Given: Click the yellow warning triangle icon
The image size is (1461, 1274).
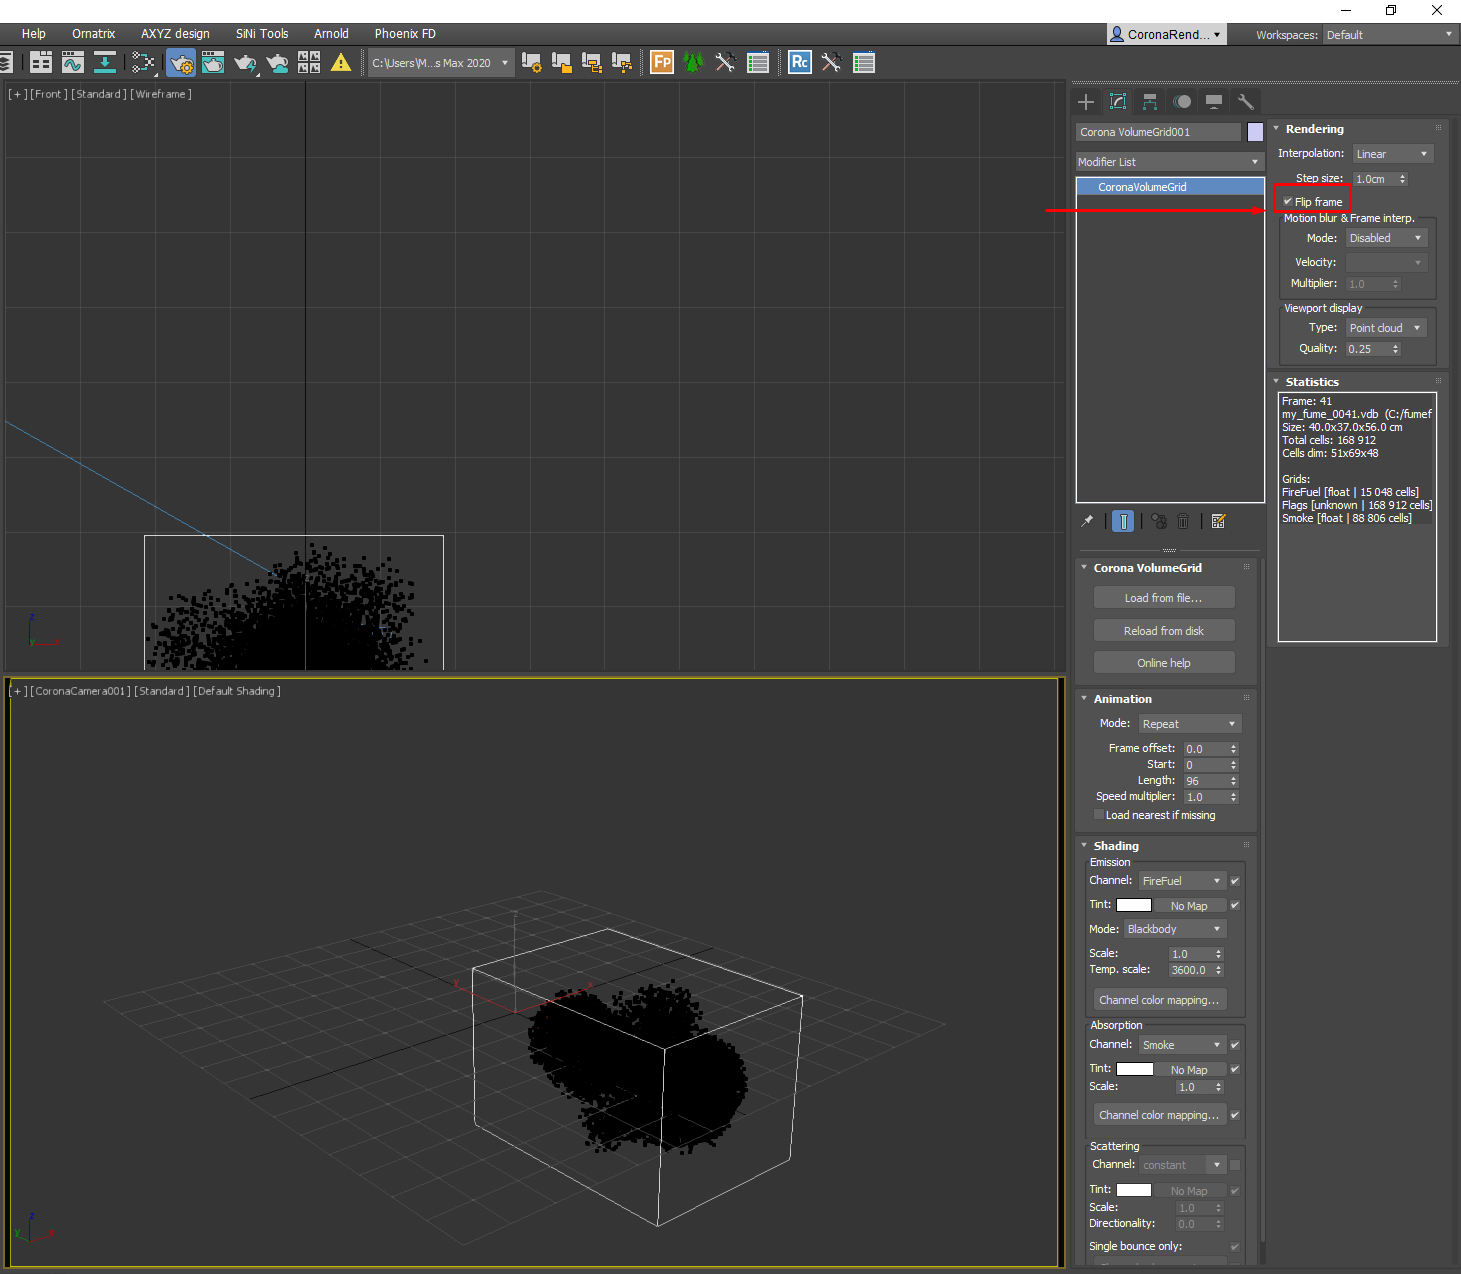Looking at the screenshot, I should [x=341, y=63].
